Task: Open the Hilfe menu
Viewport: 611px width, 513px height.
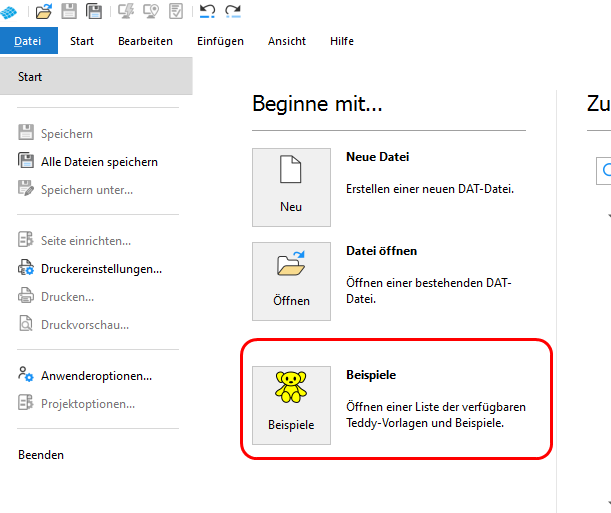Action: click(x=341, y=41)
